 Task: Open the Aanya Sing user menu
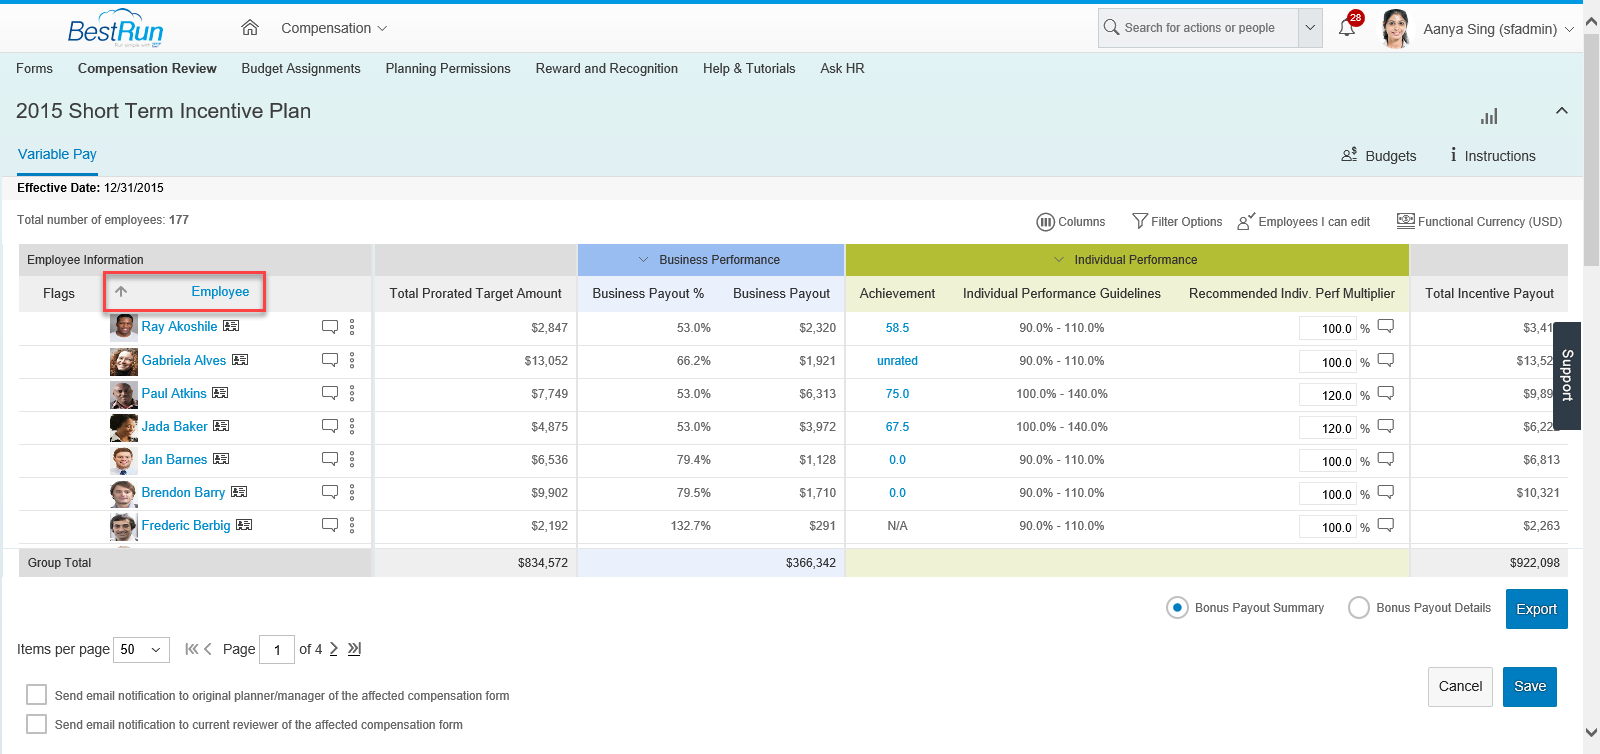[x=1498, y=29]
